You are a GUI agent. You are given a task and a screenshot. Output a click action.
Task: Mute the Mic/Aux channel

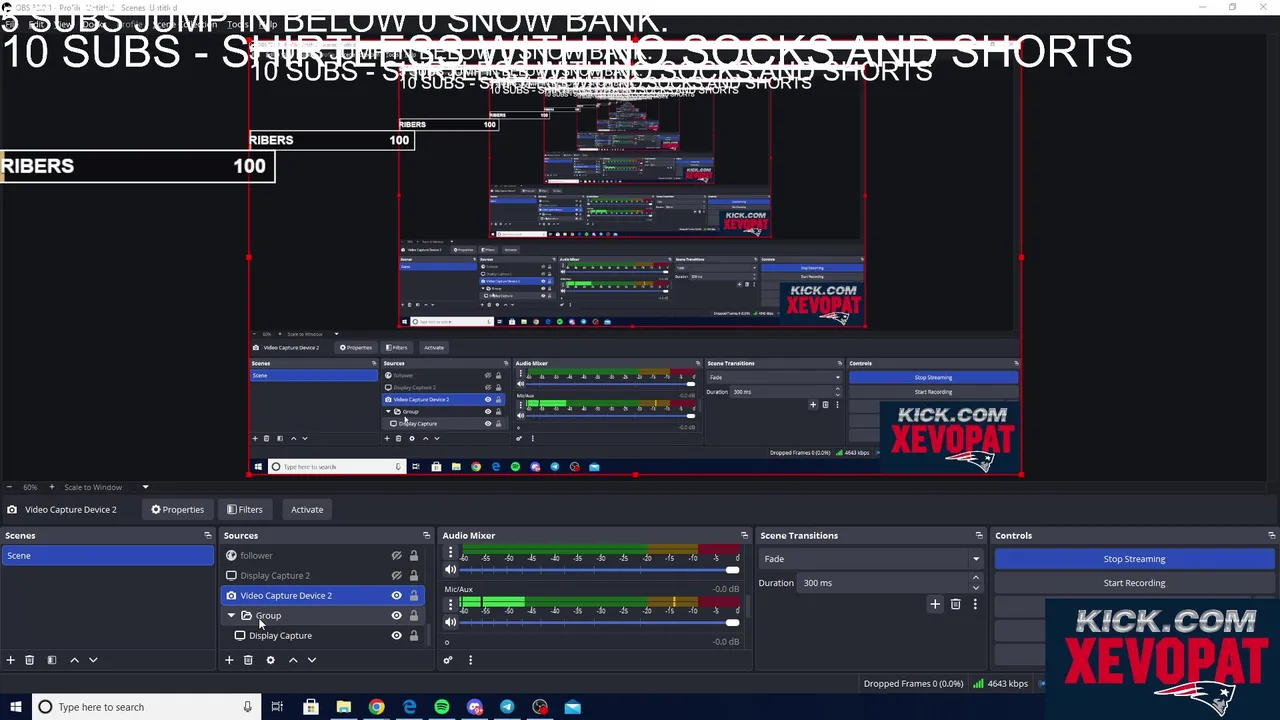pyautogui.click(x=450, y=622)
